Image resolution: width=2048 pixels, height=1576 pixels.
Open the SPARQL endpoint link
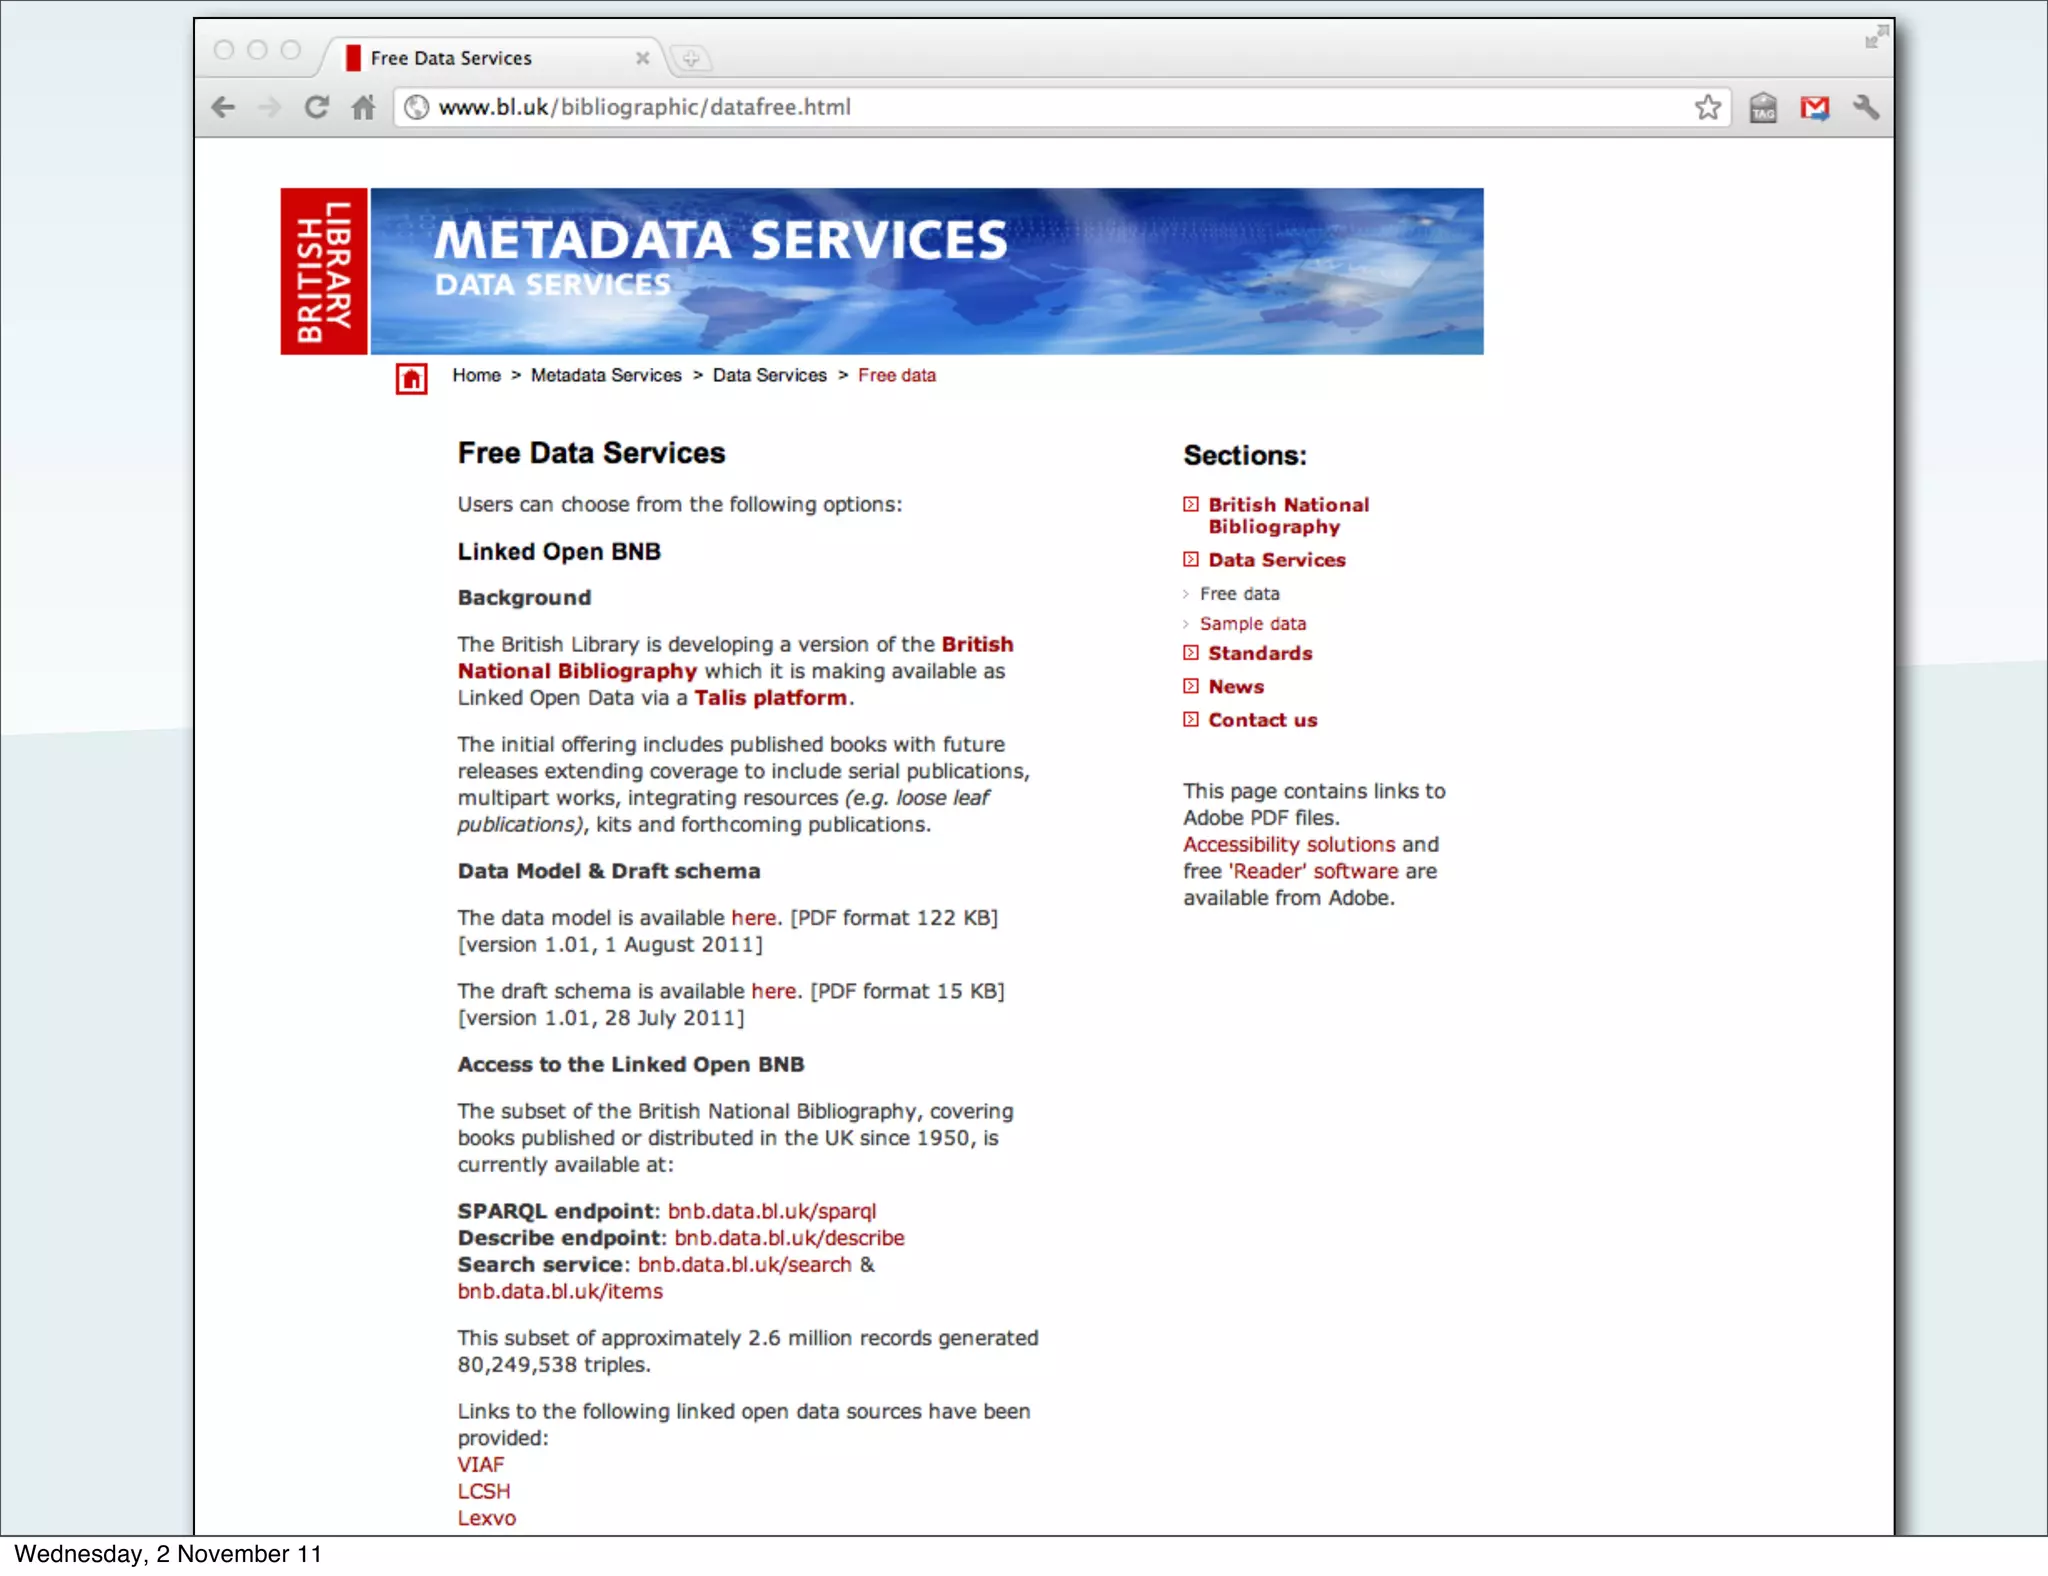coord(771,1211)
